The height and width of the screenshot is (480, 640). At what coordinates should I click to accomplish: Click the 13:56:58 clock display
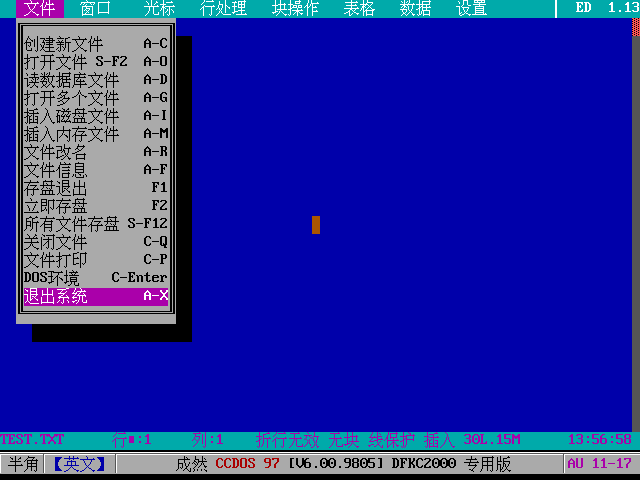(600, 440)
